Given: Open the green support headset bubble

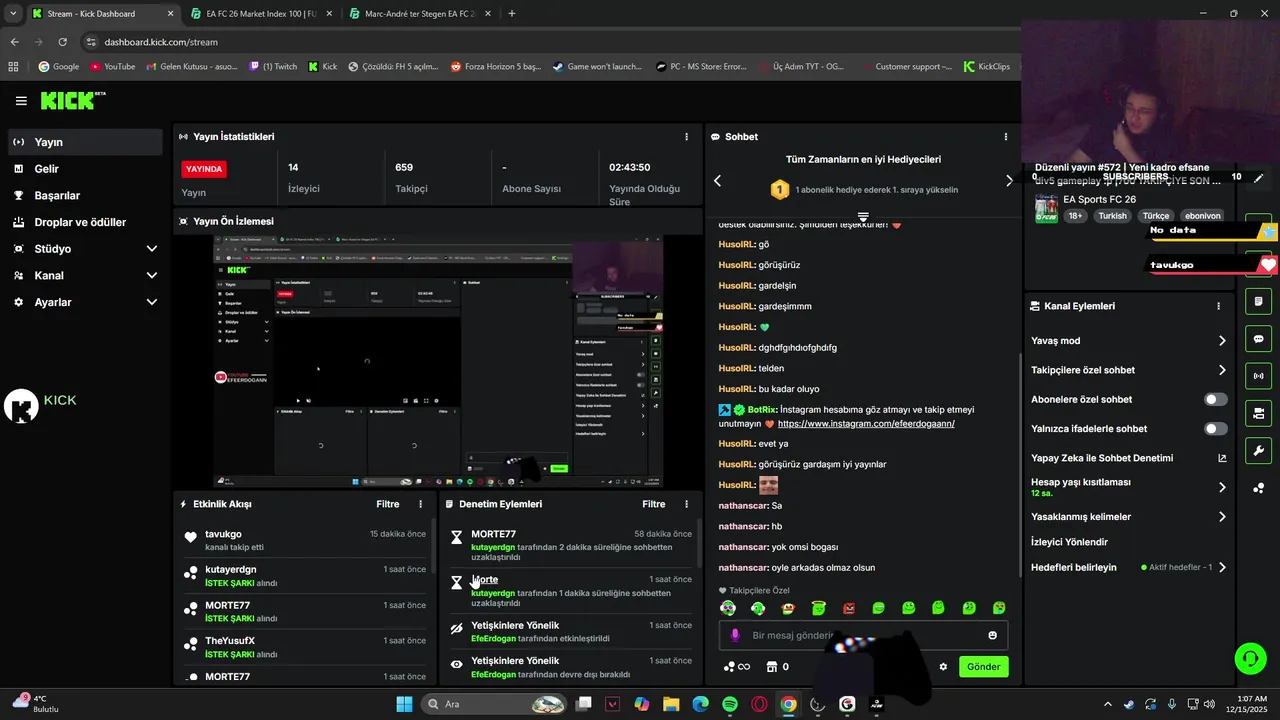Looking at the screenshot, I should point(1250,658).
